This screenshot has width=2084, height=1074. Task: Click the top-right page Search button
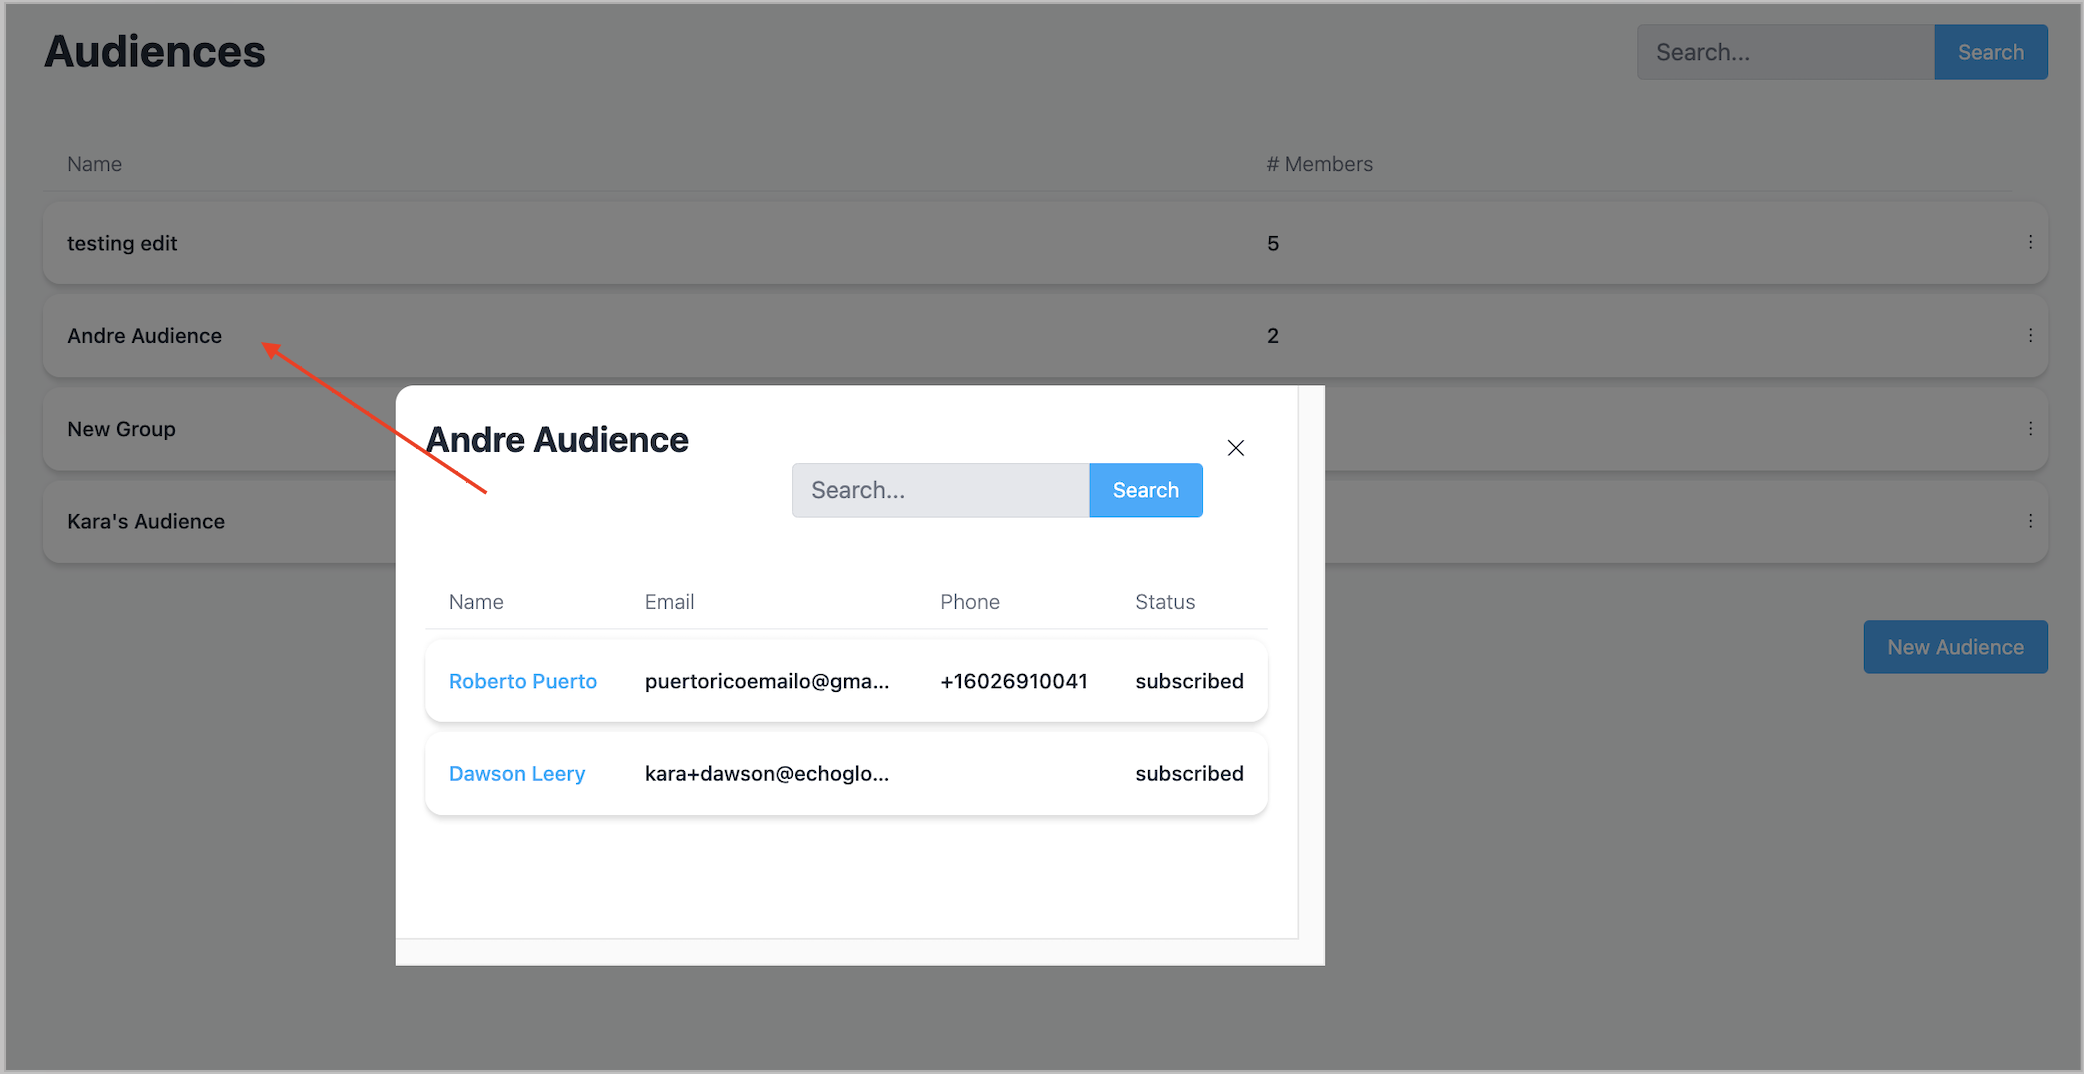pyautogui.click(x=1990, y=52)
